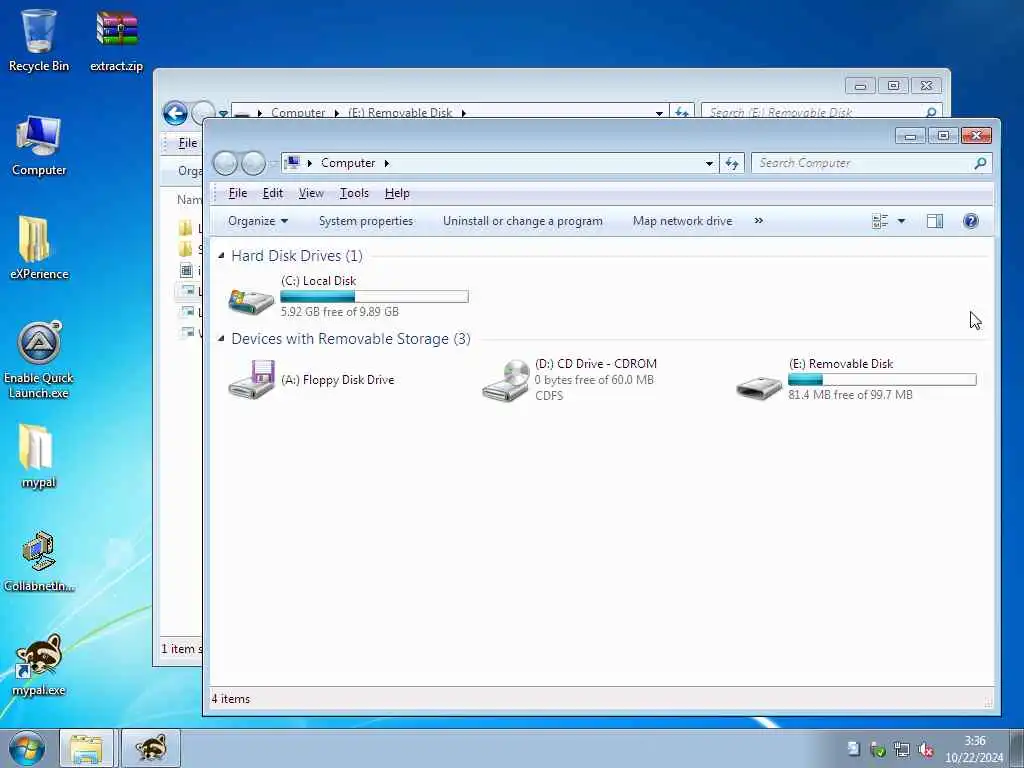Viewport: 1024px width, 768px height.
Task: Click Computer breadcrumb in address bar
Action: [348, 163]
